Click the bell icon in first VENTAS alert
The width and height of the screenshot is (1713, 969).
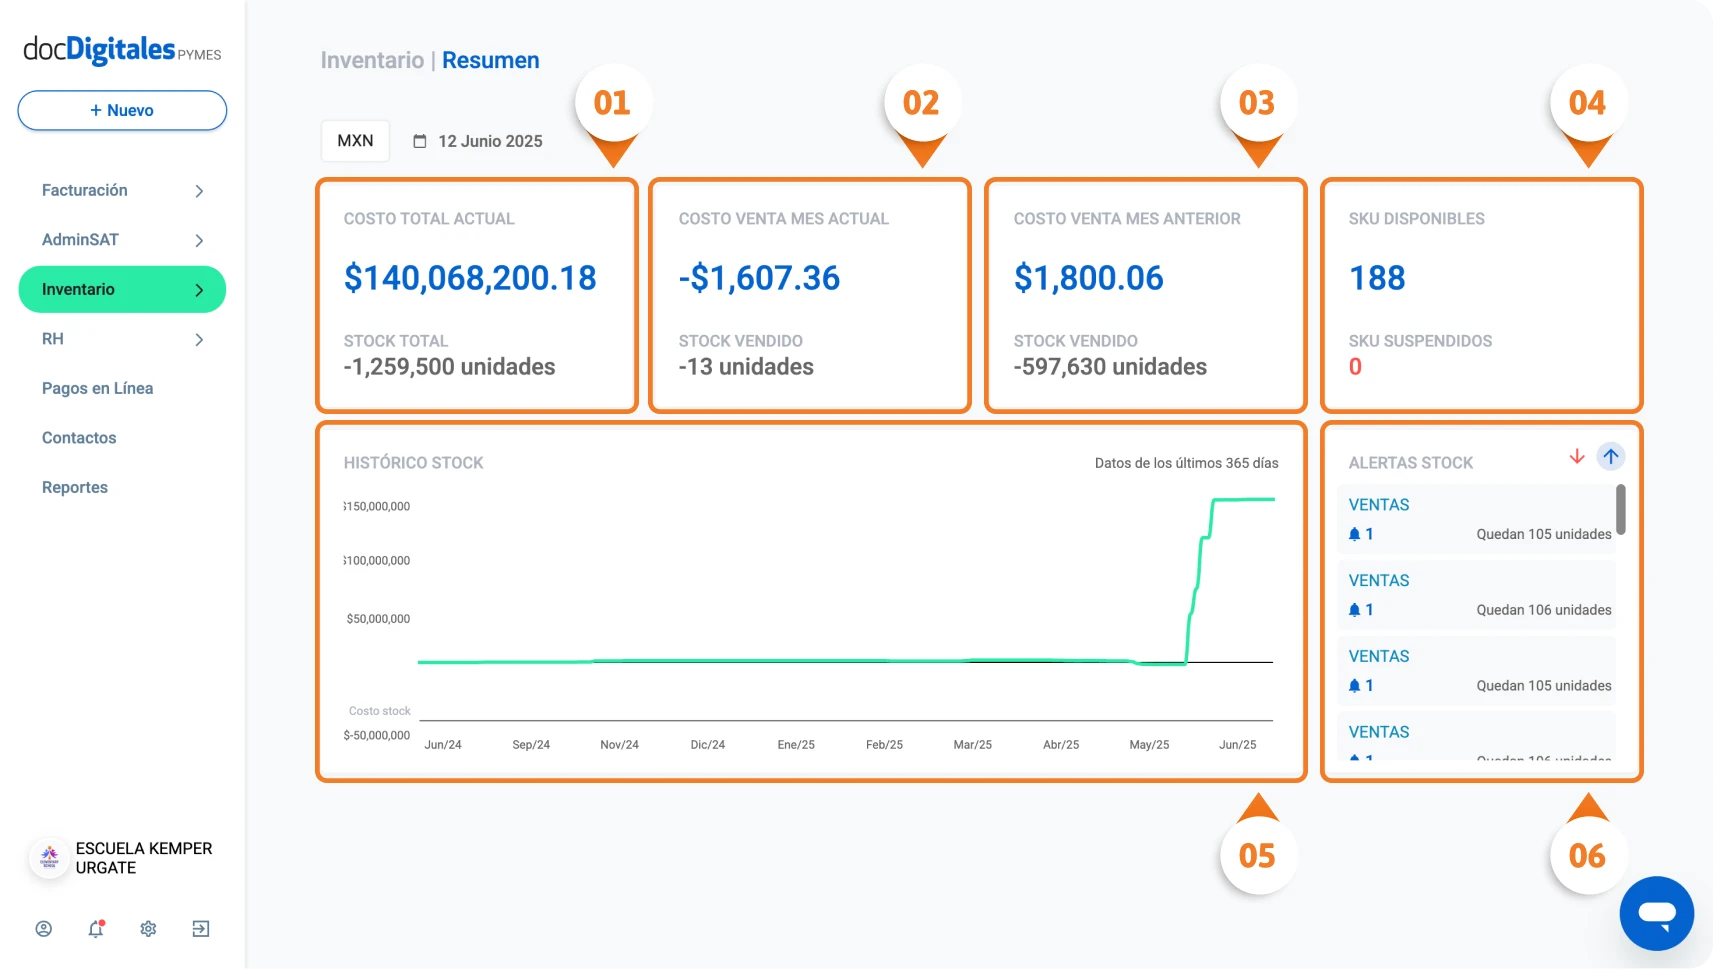click(1354, 534)
